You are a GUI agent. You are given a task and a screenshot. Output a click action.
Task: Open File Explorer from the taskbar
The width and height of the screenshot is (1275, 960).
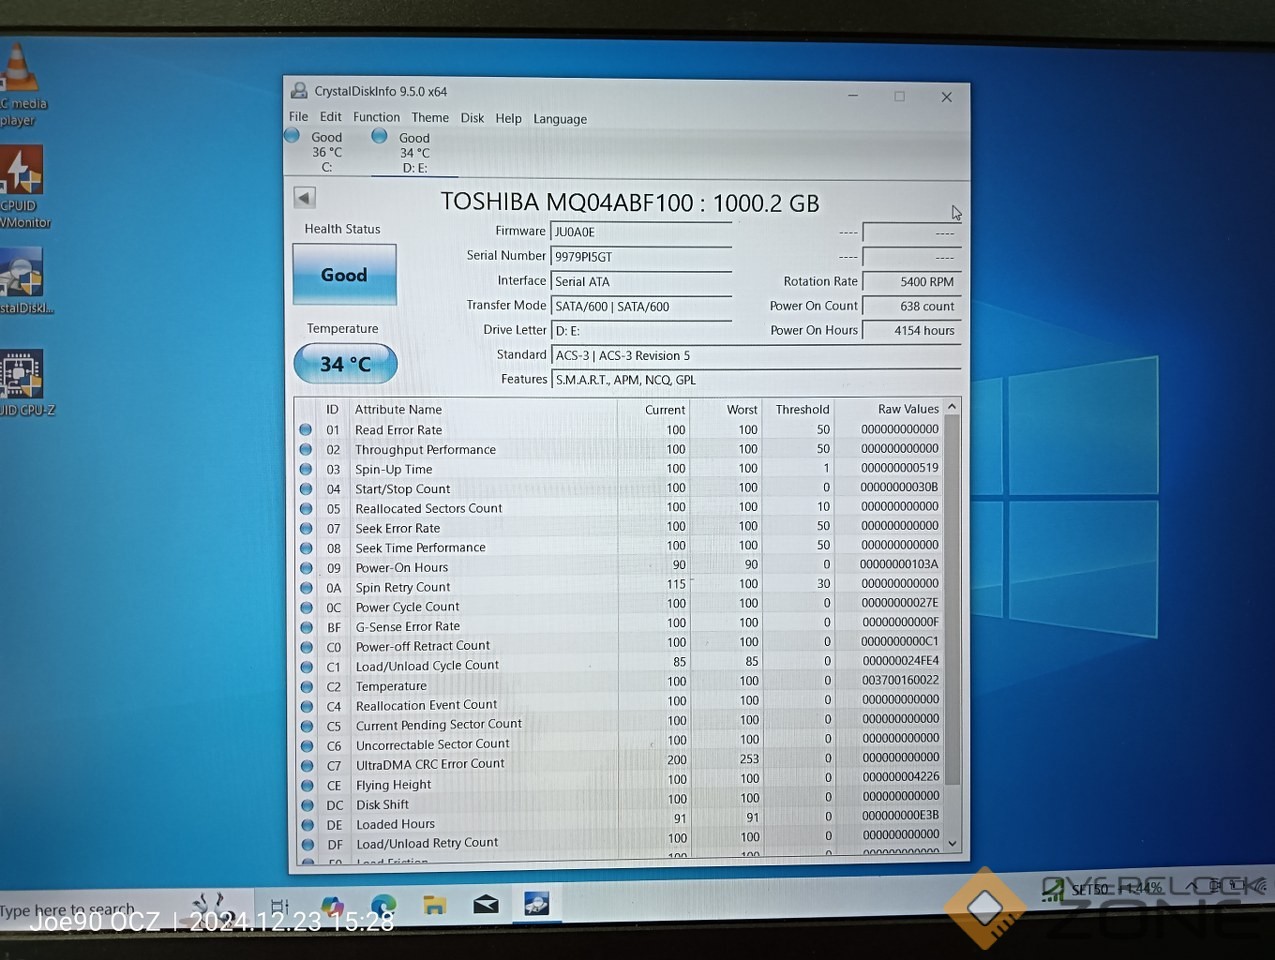point(434,906)
